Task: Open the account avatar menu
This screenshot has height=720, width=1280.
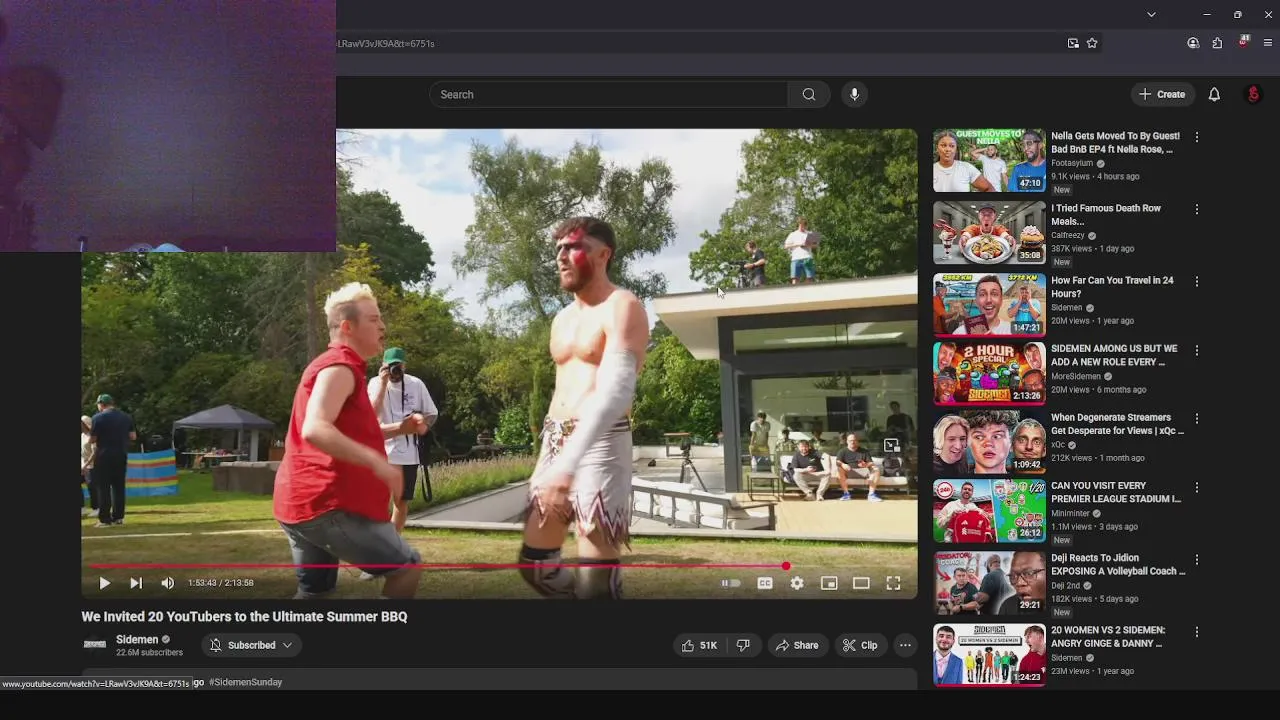Action: coord(1253,94)
